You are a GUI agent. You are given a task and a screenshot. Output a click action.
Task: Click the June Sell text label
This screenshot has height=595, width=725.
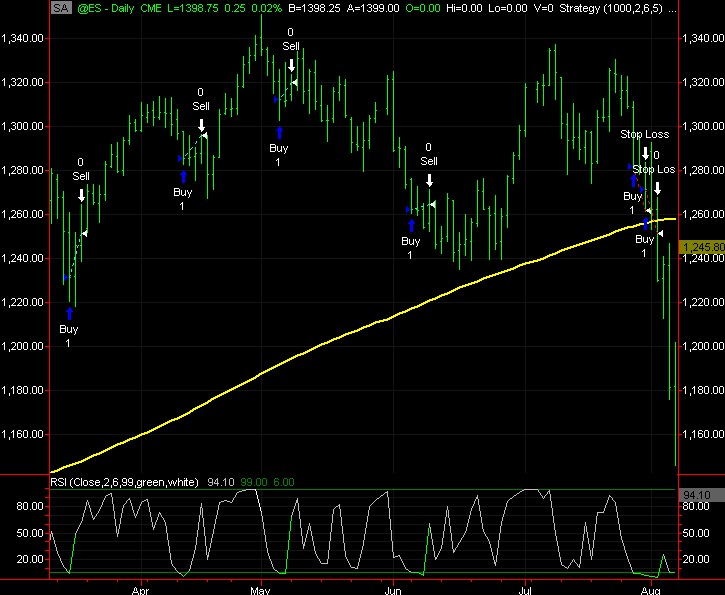429,161
